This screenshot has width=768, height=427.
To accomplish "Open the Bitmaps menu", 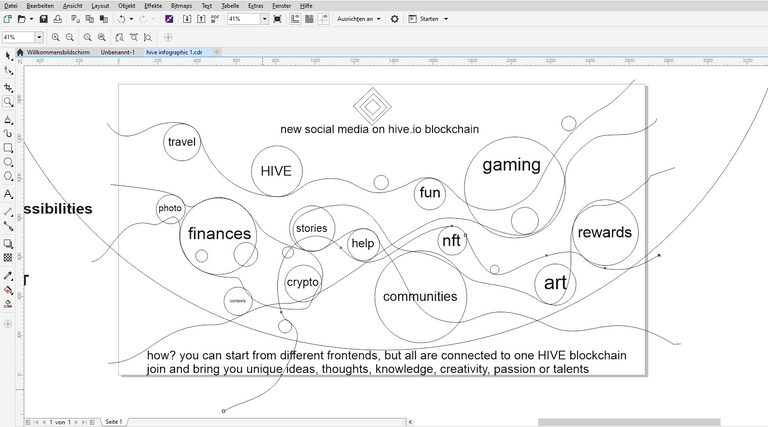I will 181,5.
